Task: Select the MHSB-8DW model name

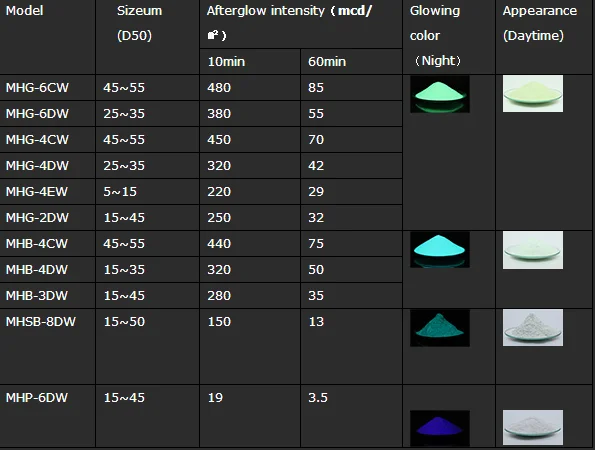Action: (x=41, y=322)
